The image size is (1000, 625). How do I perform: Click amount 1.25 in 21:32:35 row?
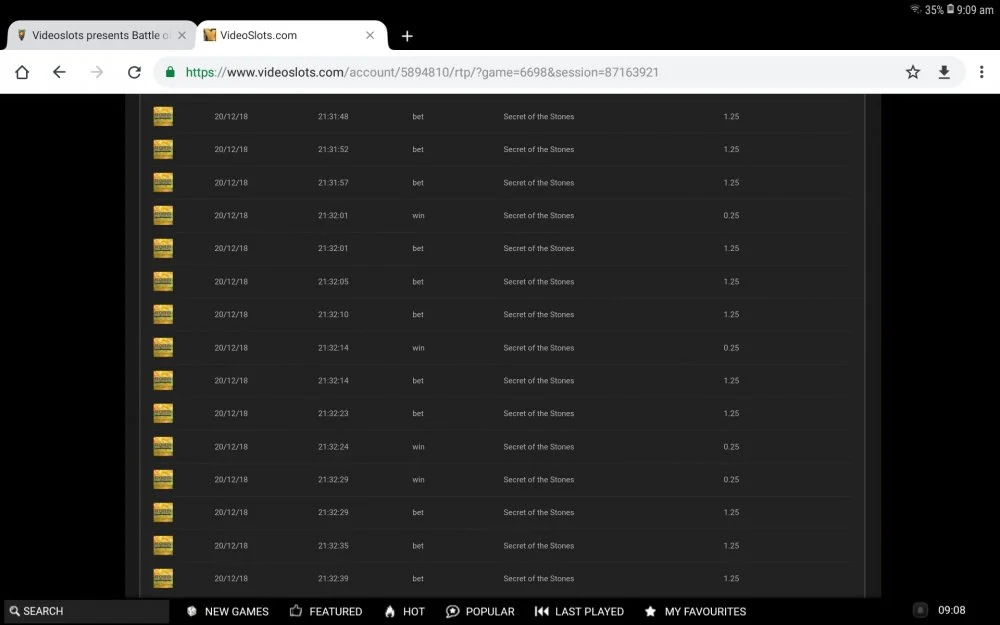tap(732, 545)
